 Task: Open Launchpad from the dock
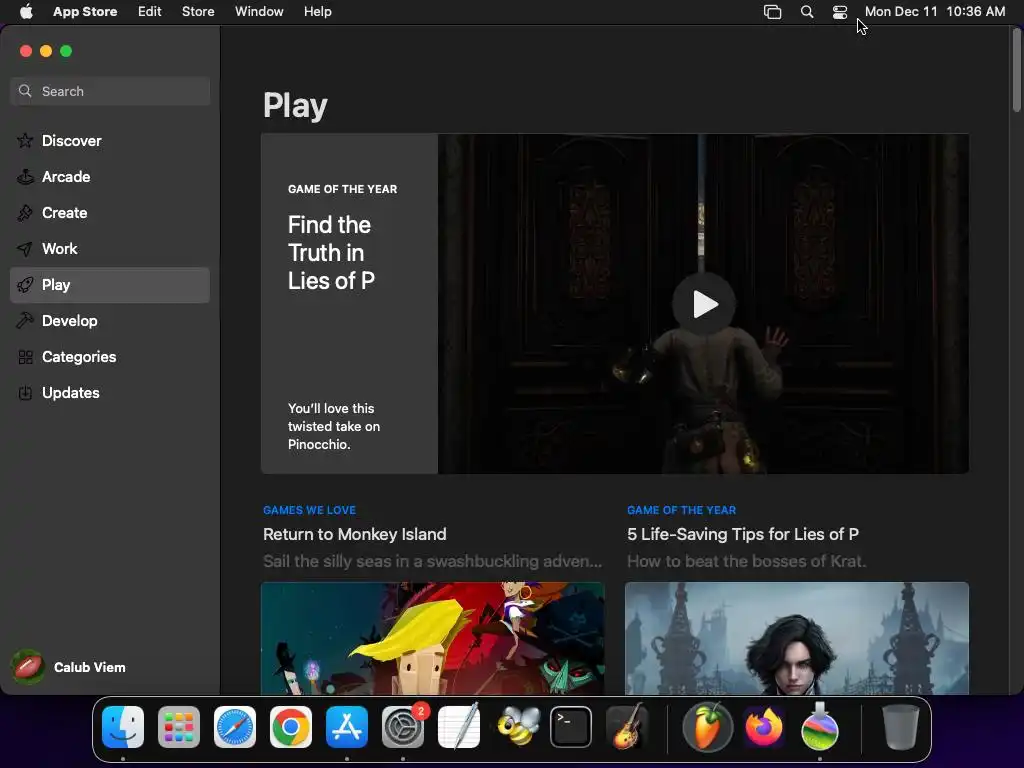[x=179, y=727]
